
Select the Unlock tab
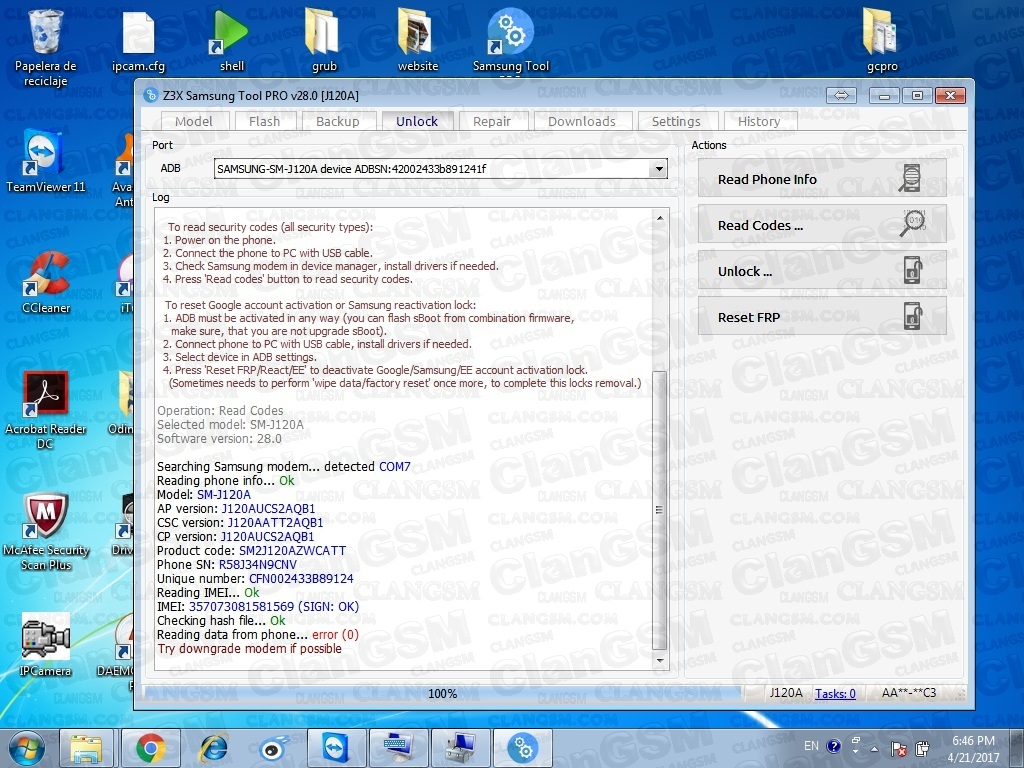[417, 121]
